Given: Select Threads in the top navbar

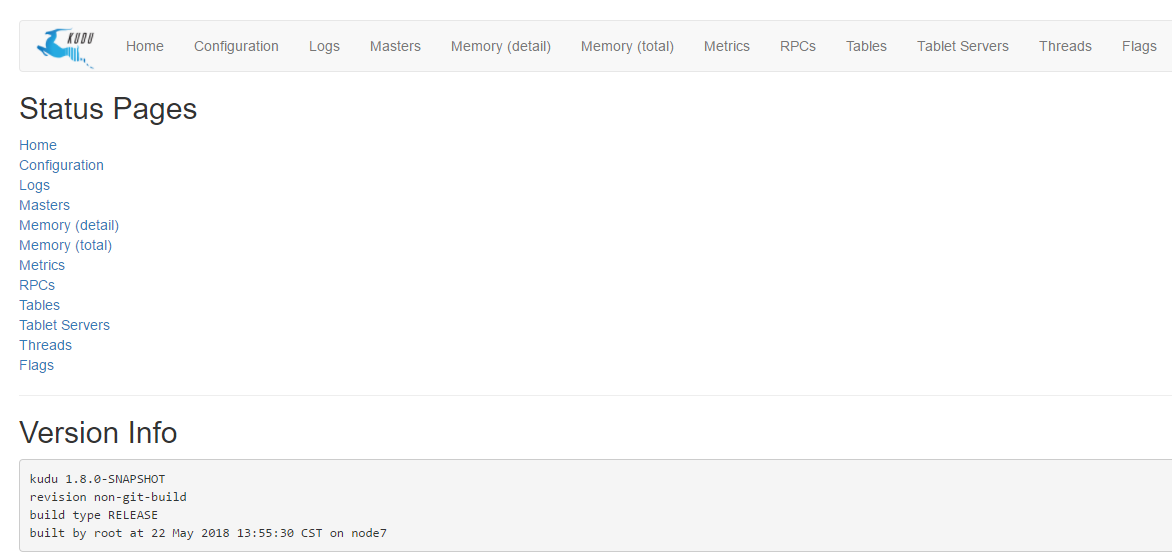Looking at the screenshot, I should 1065,46.
